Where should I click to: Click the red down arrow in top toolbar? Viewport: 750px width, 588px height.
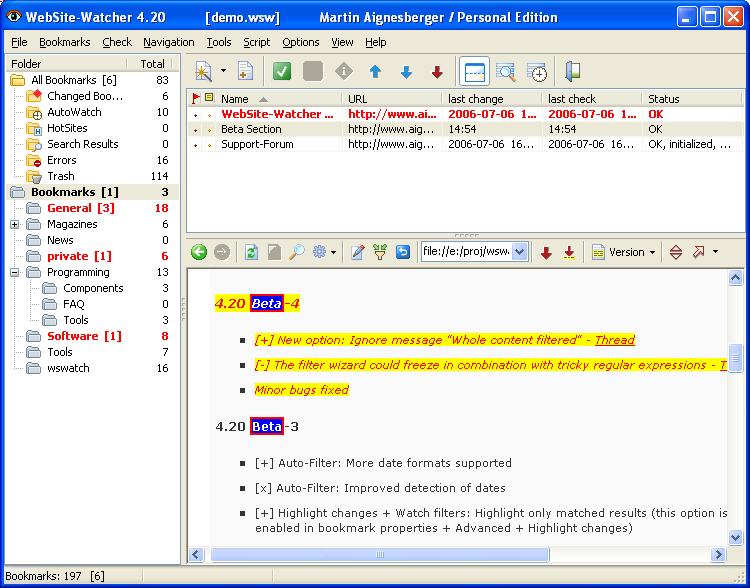437,72
